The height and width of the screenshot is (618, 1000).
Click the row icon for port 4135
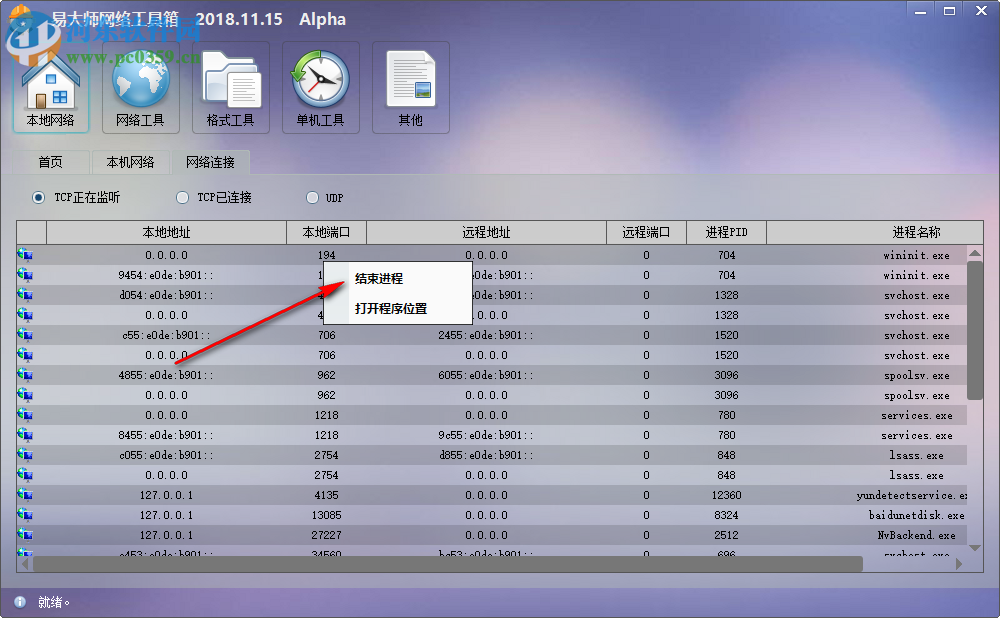[26, 495]
